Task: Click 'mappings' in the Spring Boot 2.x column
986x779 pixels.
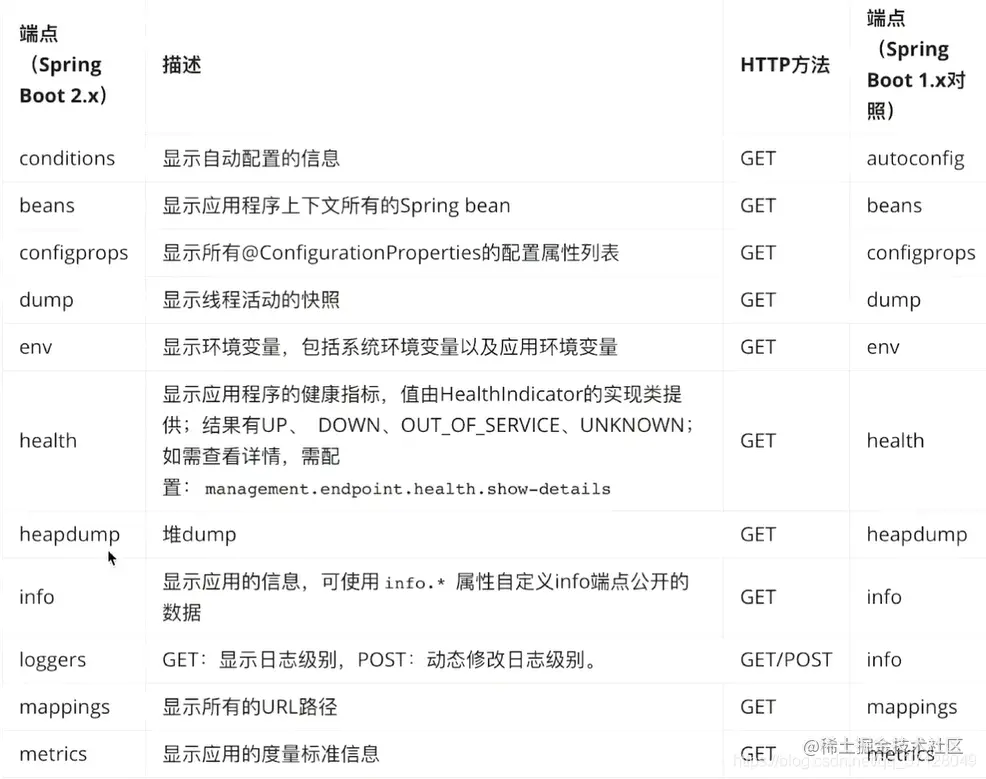Action: 65,707
